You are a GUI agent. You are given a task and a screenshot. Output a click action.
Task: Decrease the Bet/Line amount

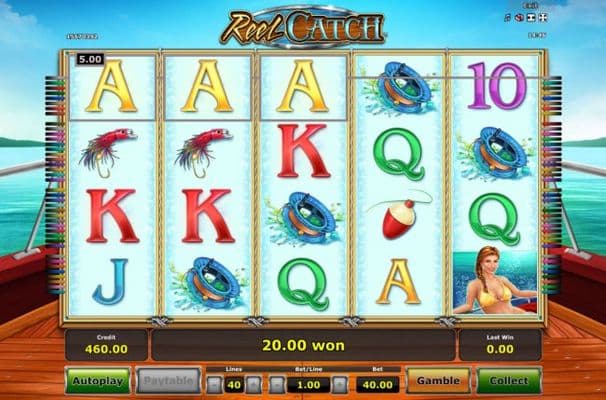click(277, 385)
